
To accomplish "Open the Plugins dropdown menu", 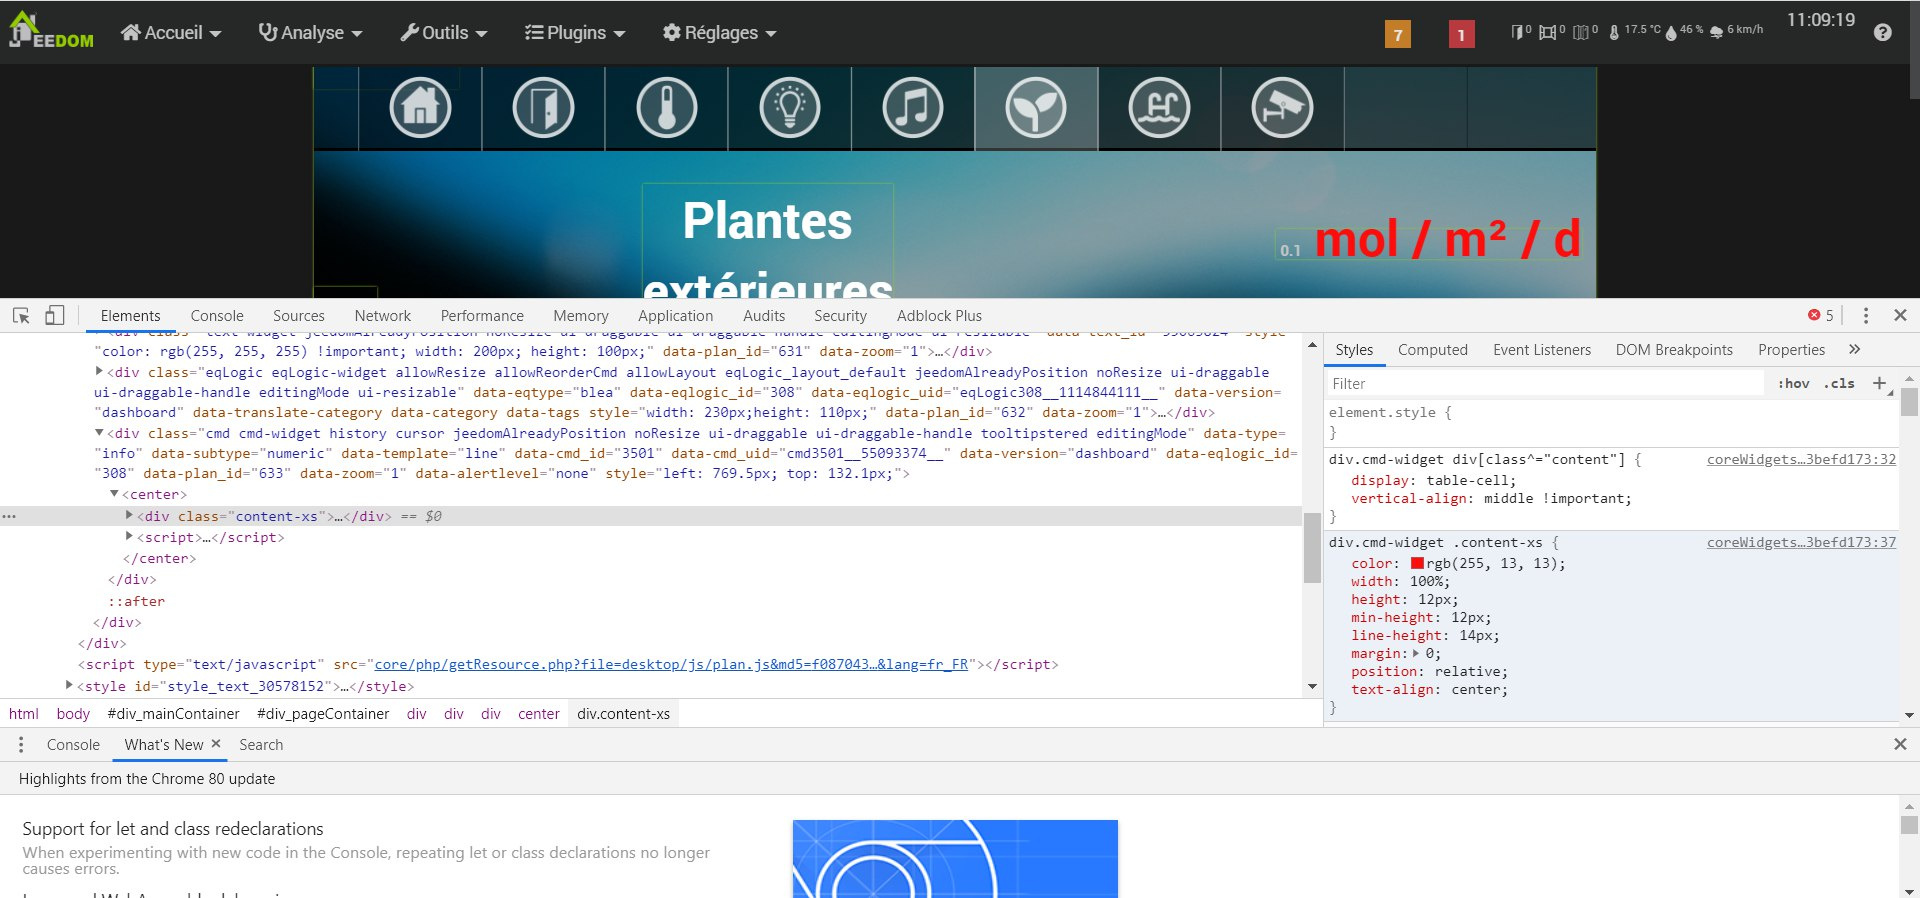I will click(x=575, y=33).
